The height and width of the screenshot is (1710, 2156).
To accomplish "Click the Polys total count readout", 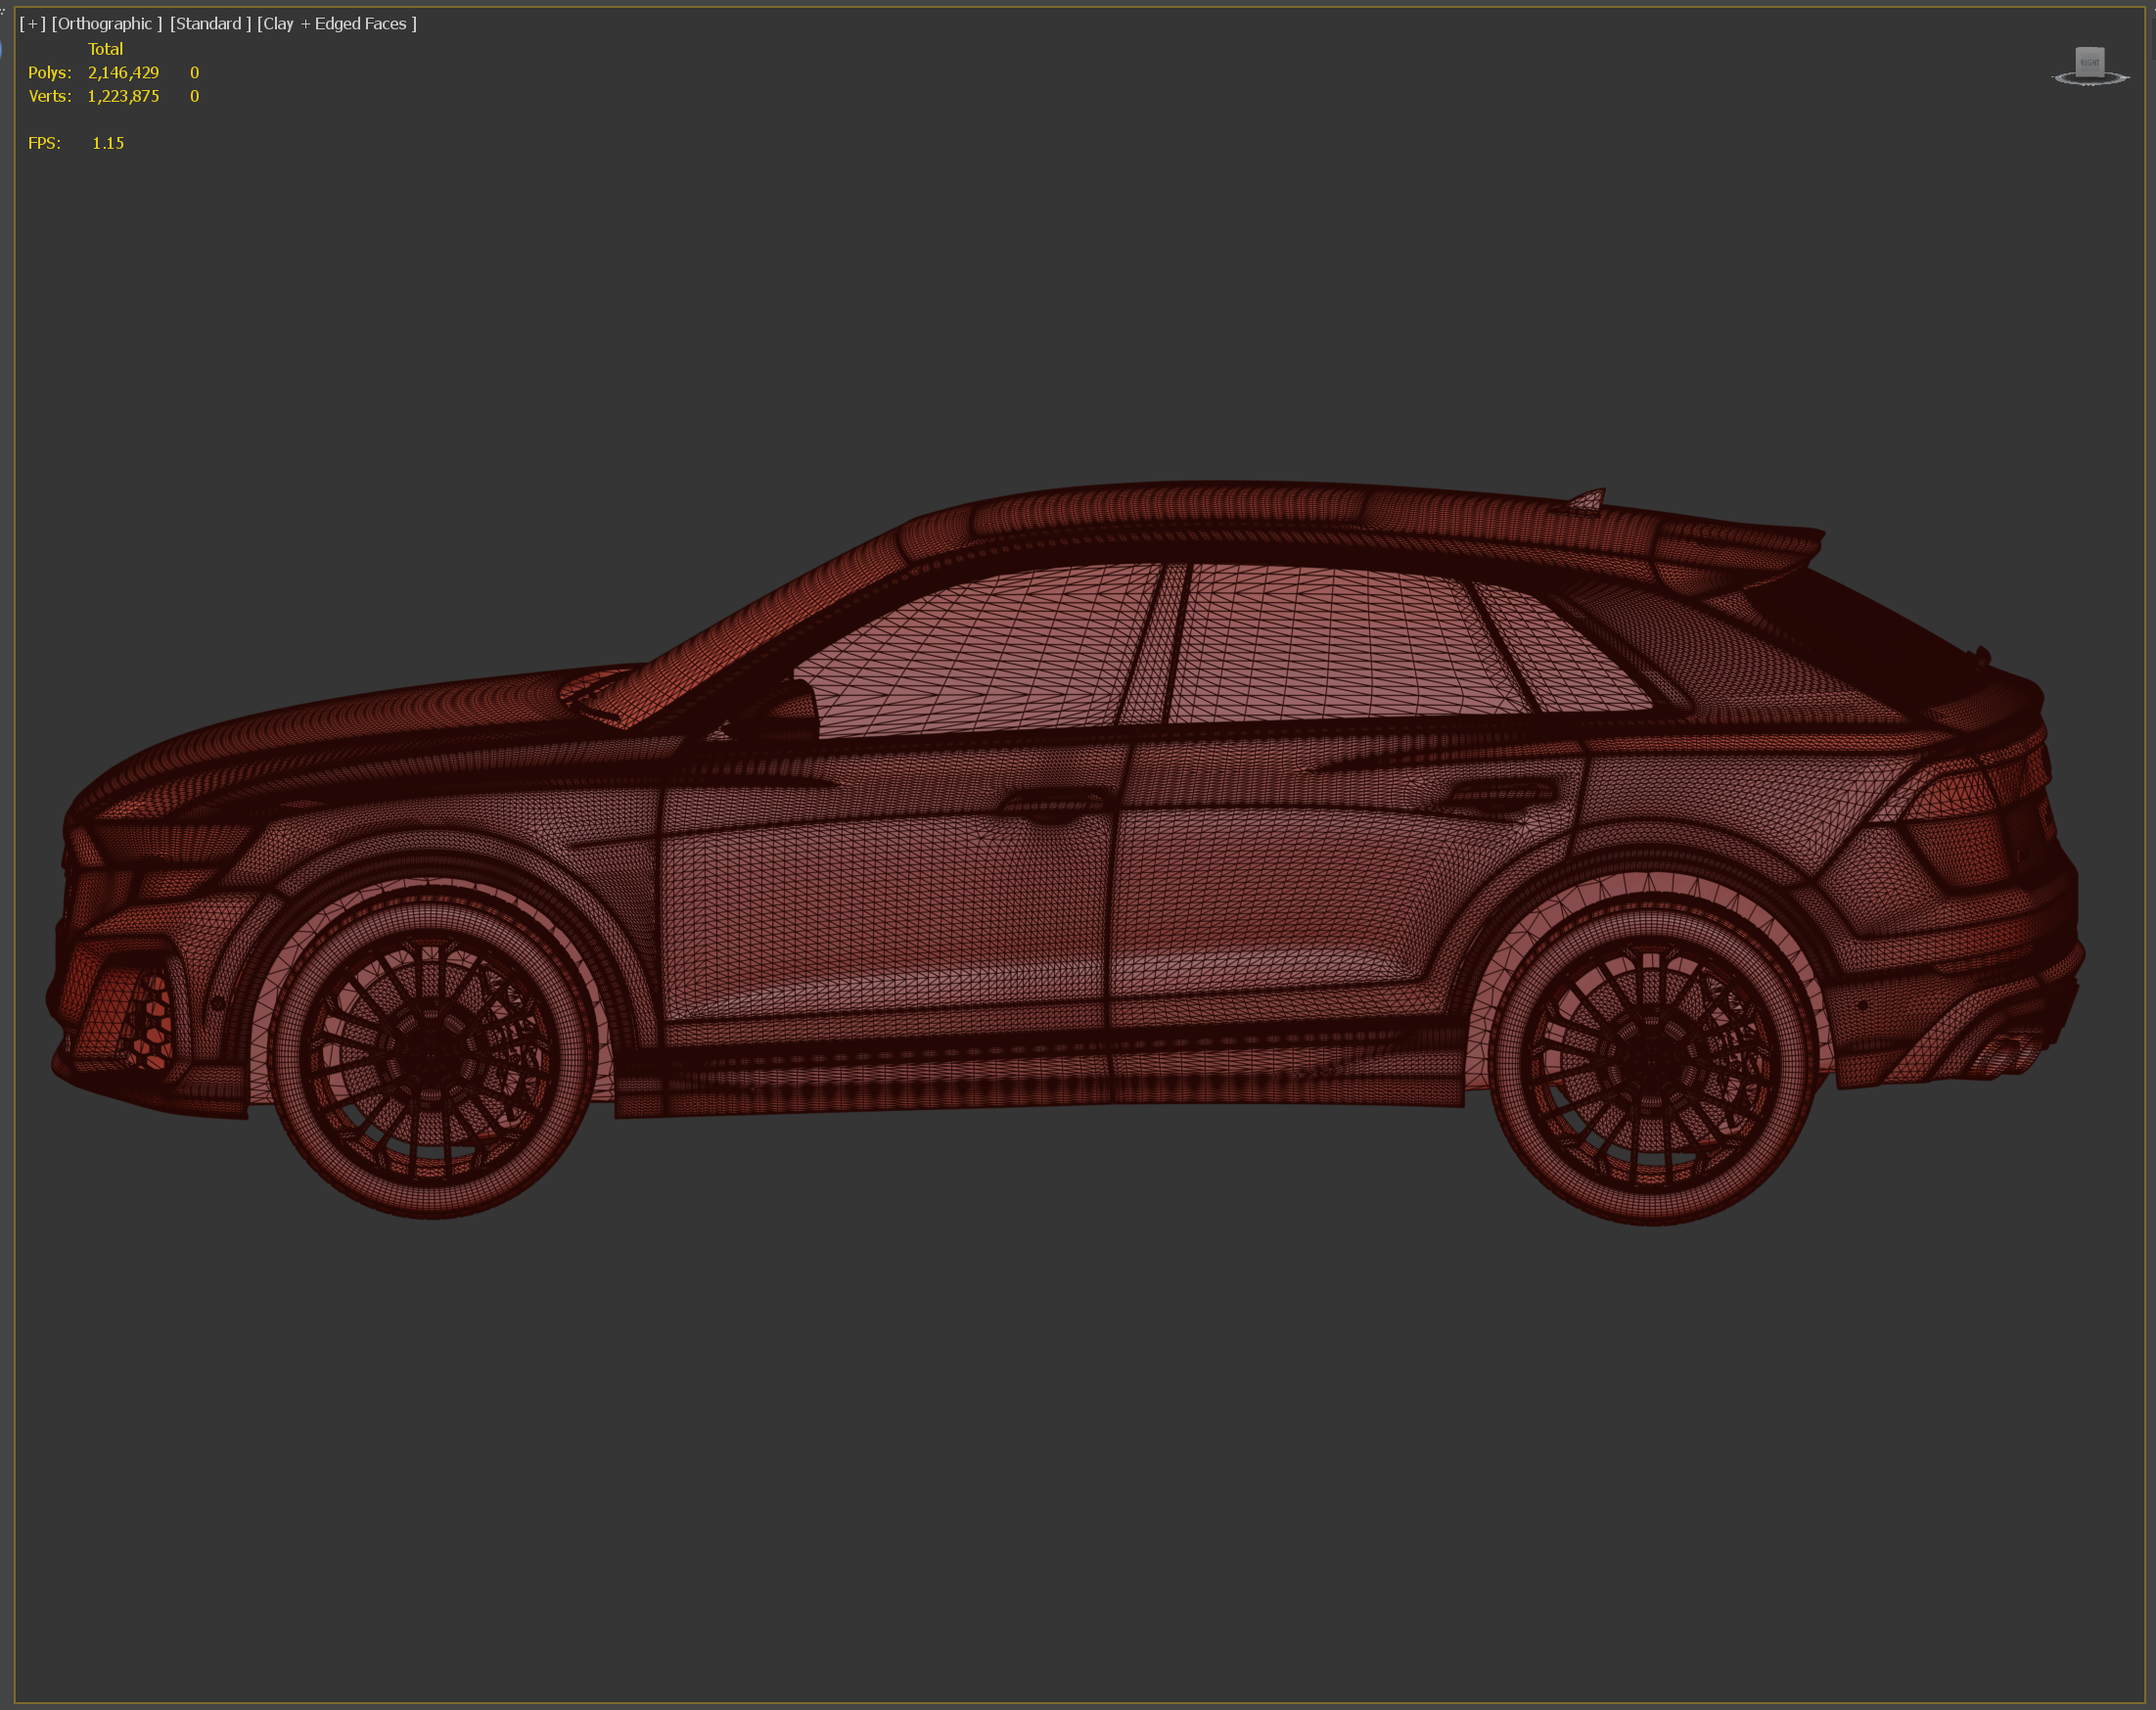I will tap(123, 72).
